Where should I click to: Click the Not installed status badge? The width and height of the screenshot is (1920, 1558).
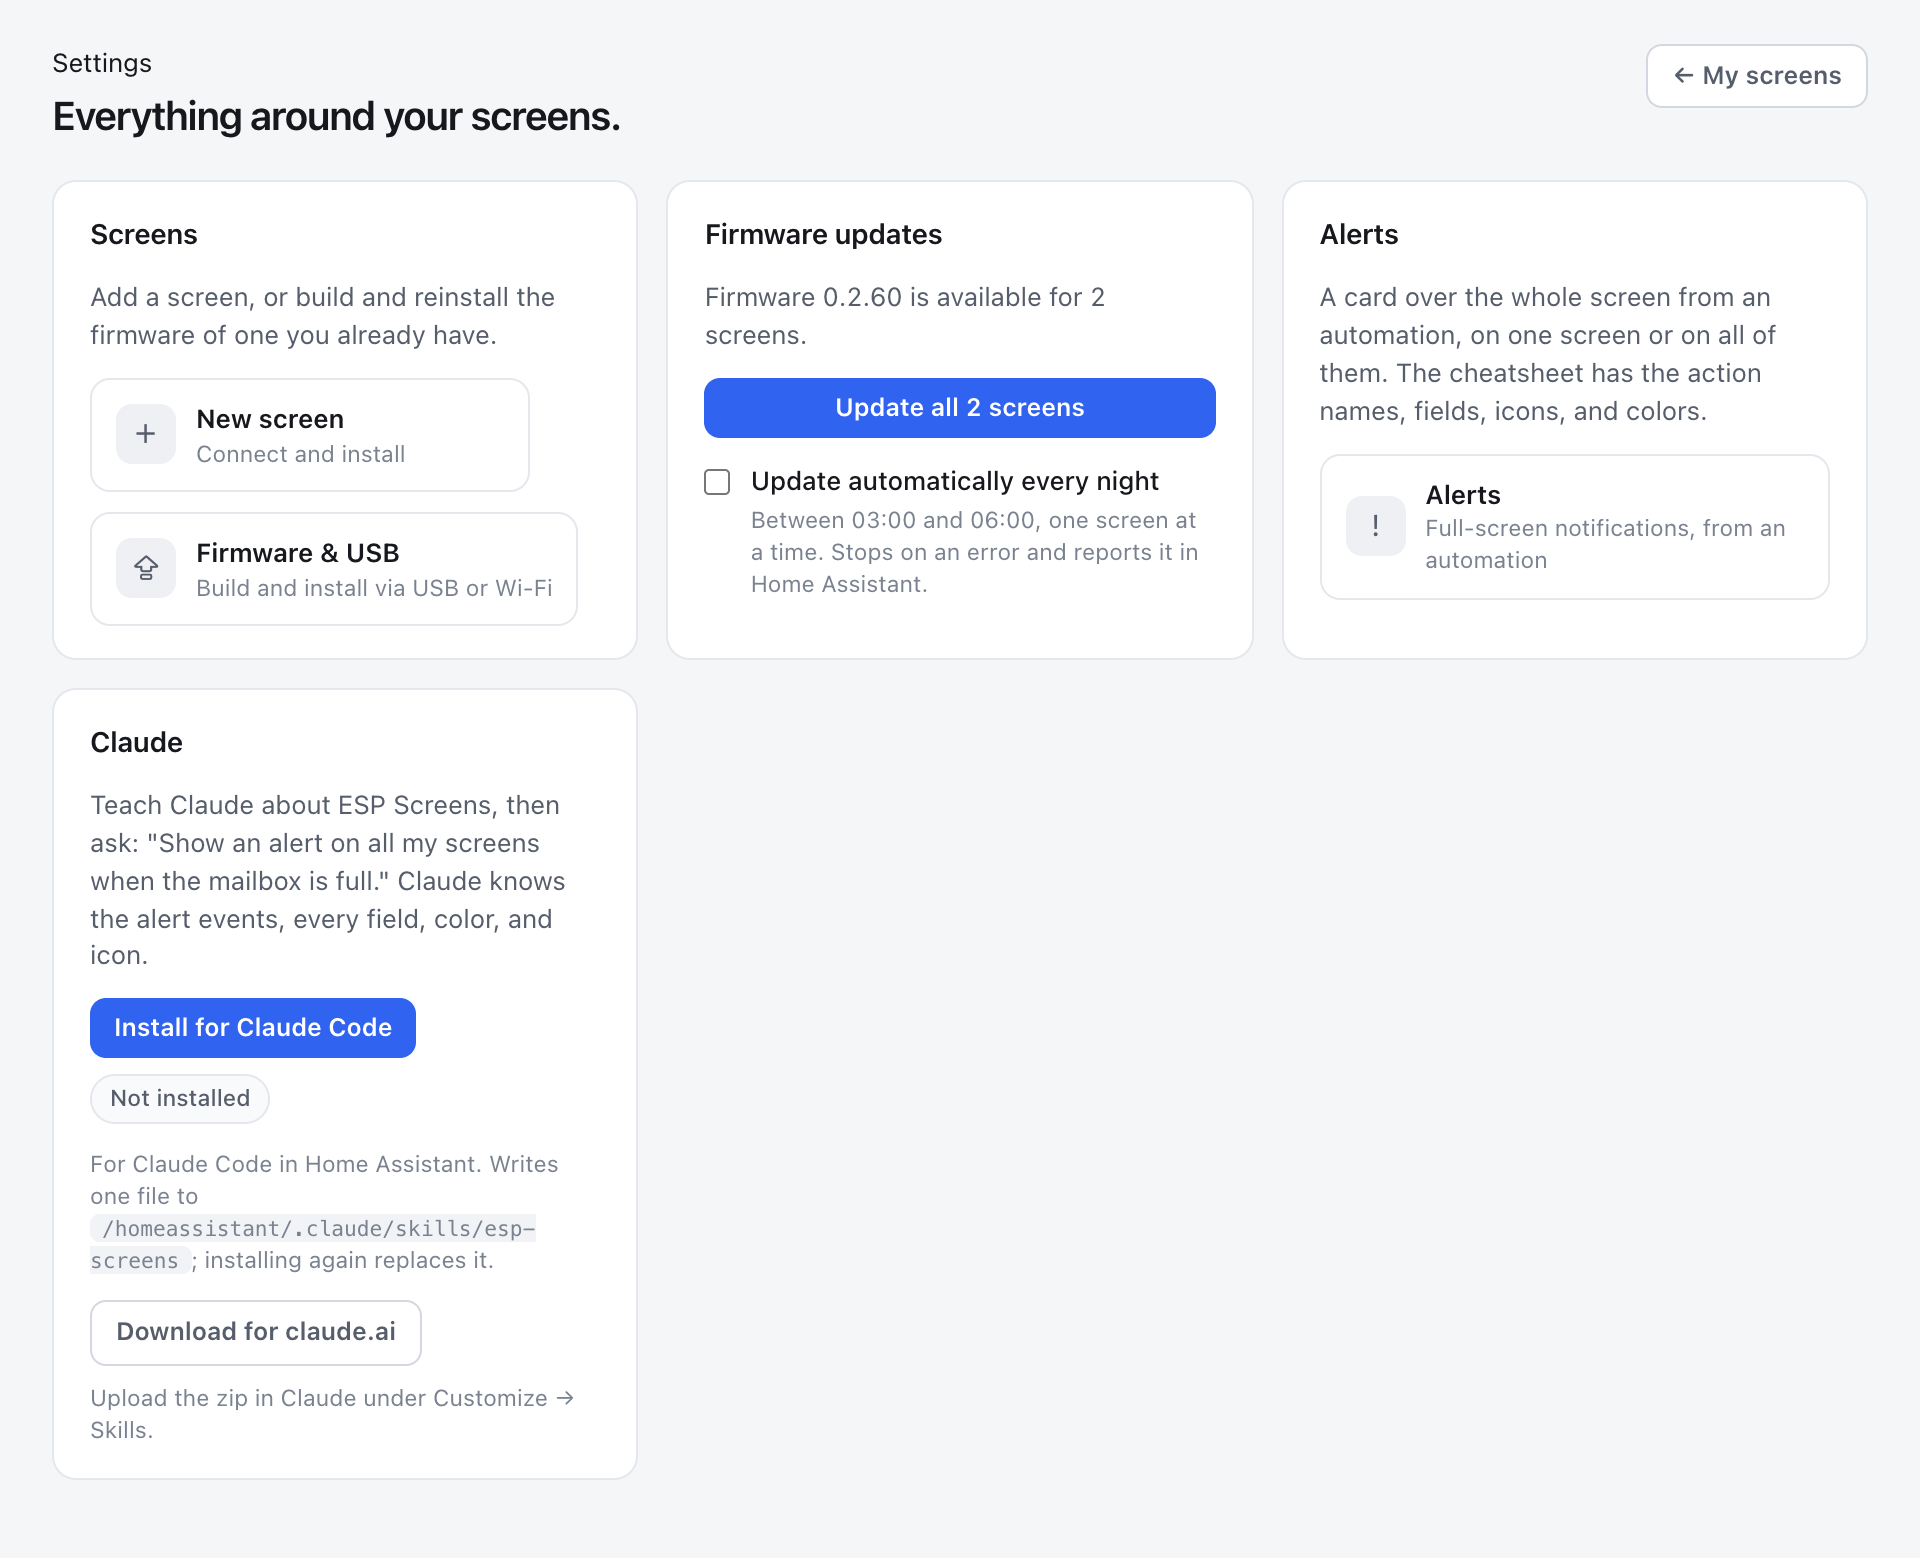180,1099
